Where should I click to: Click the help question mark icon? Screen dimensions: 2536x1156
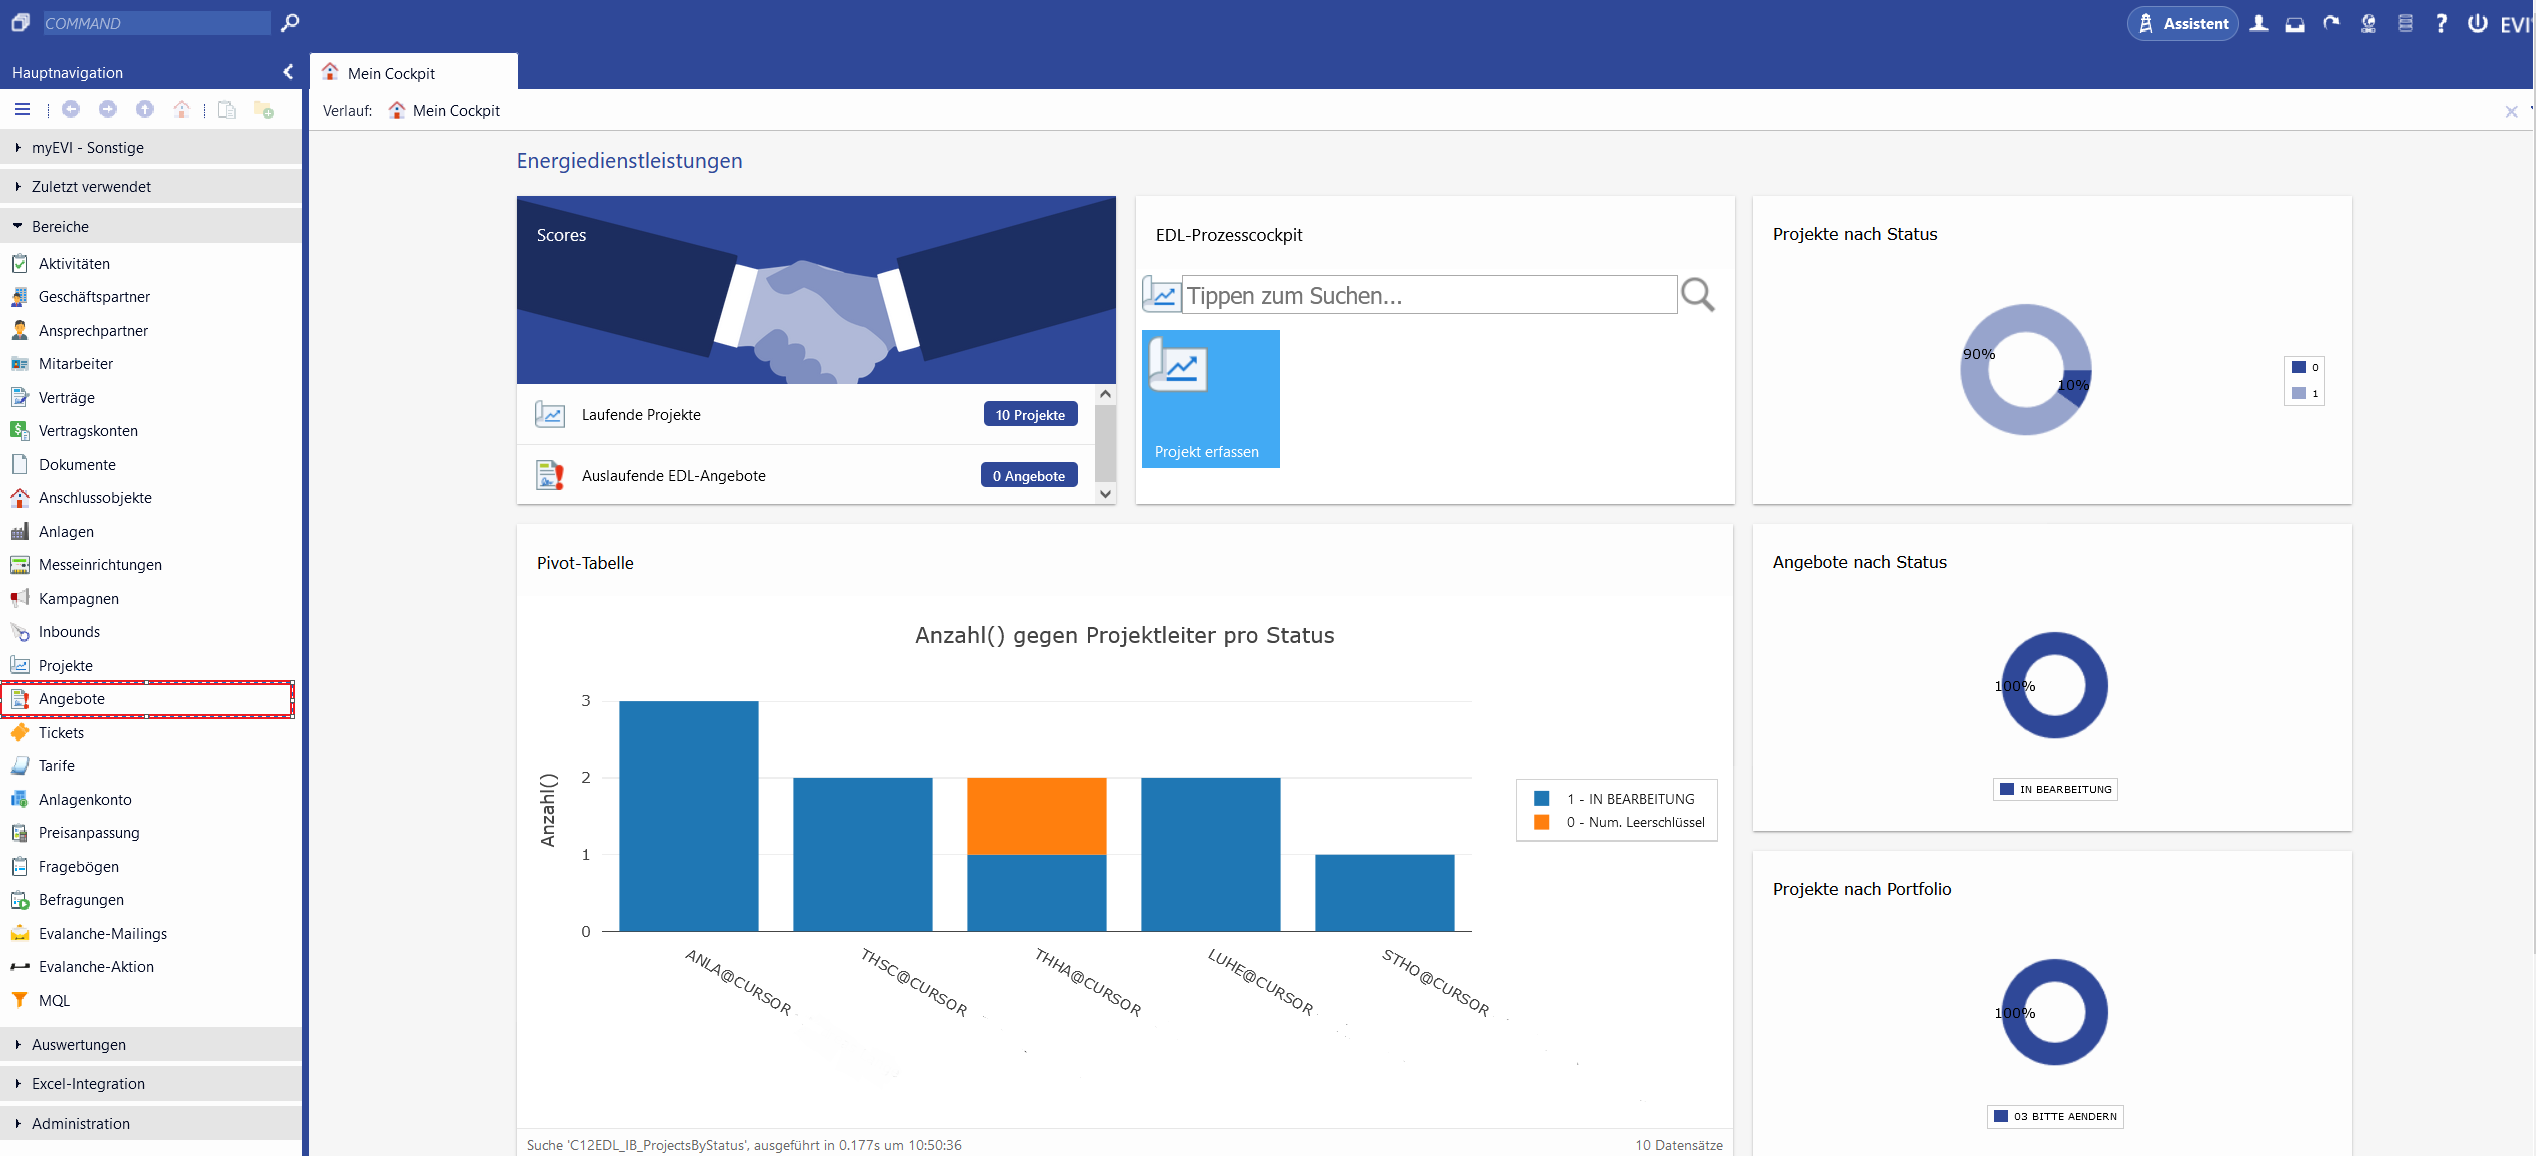click(x=2441, y=23)
